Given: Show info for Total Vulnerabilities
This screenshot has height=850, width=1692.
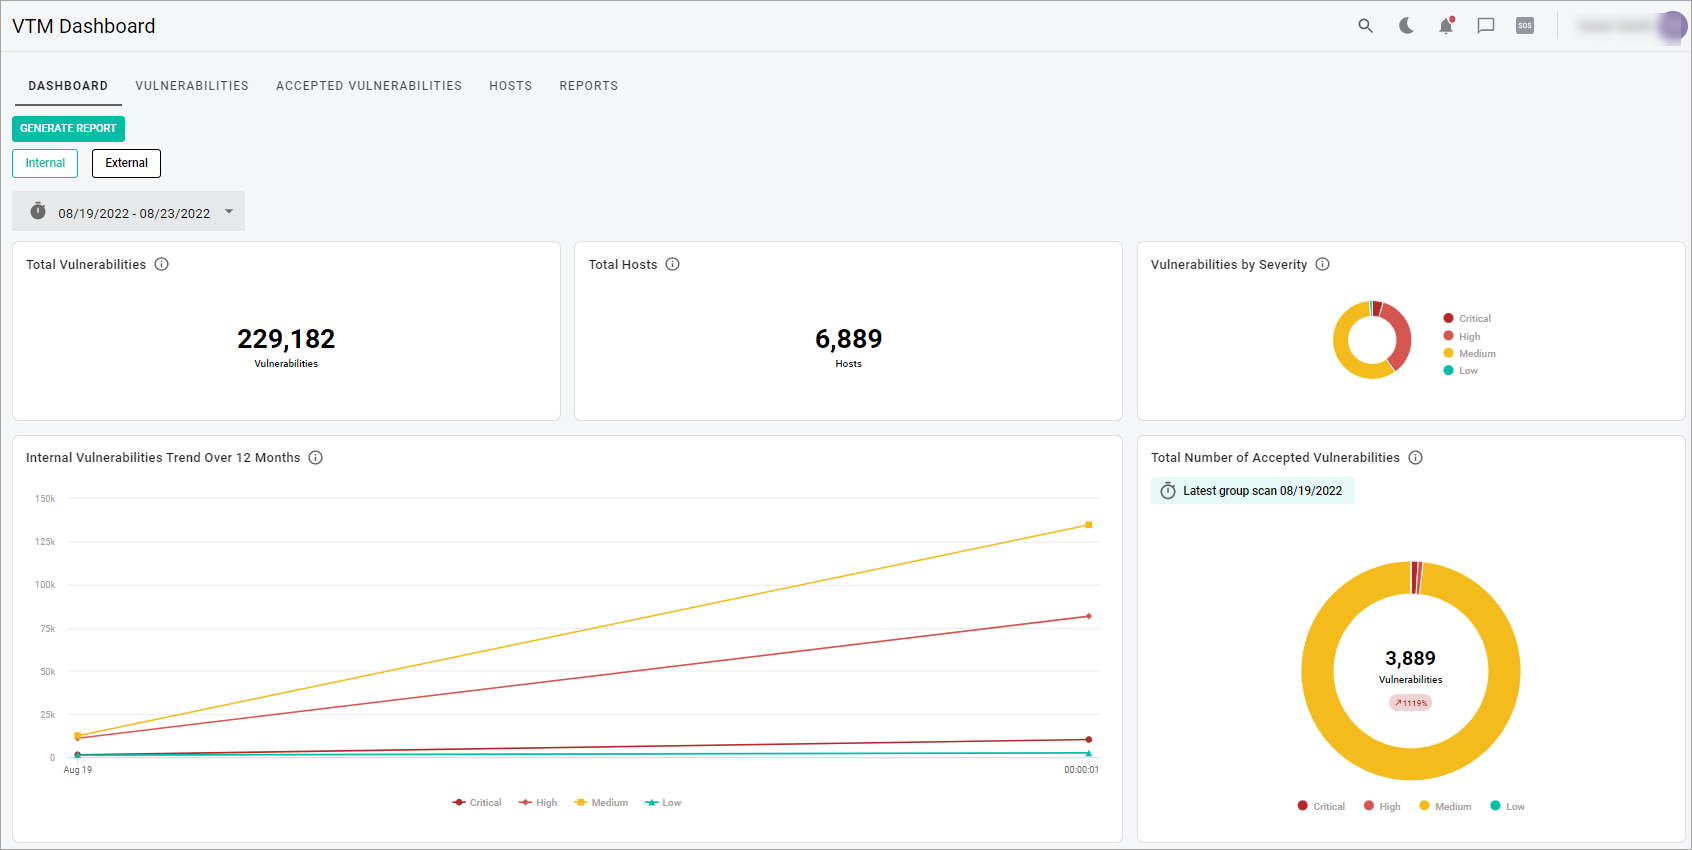Looking at the screenshot, I should click(162, 264).
